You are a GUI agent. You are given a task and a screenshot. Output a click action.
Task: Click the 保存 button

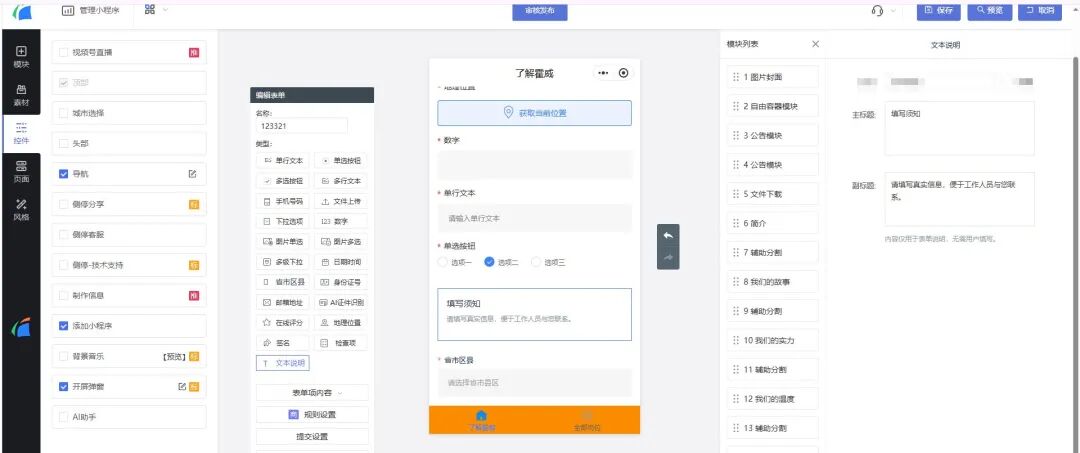point(938,10)
